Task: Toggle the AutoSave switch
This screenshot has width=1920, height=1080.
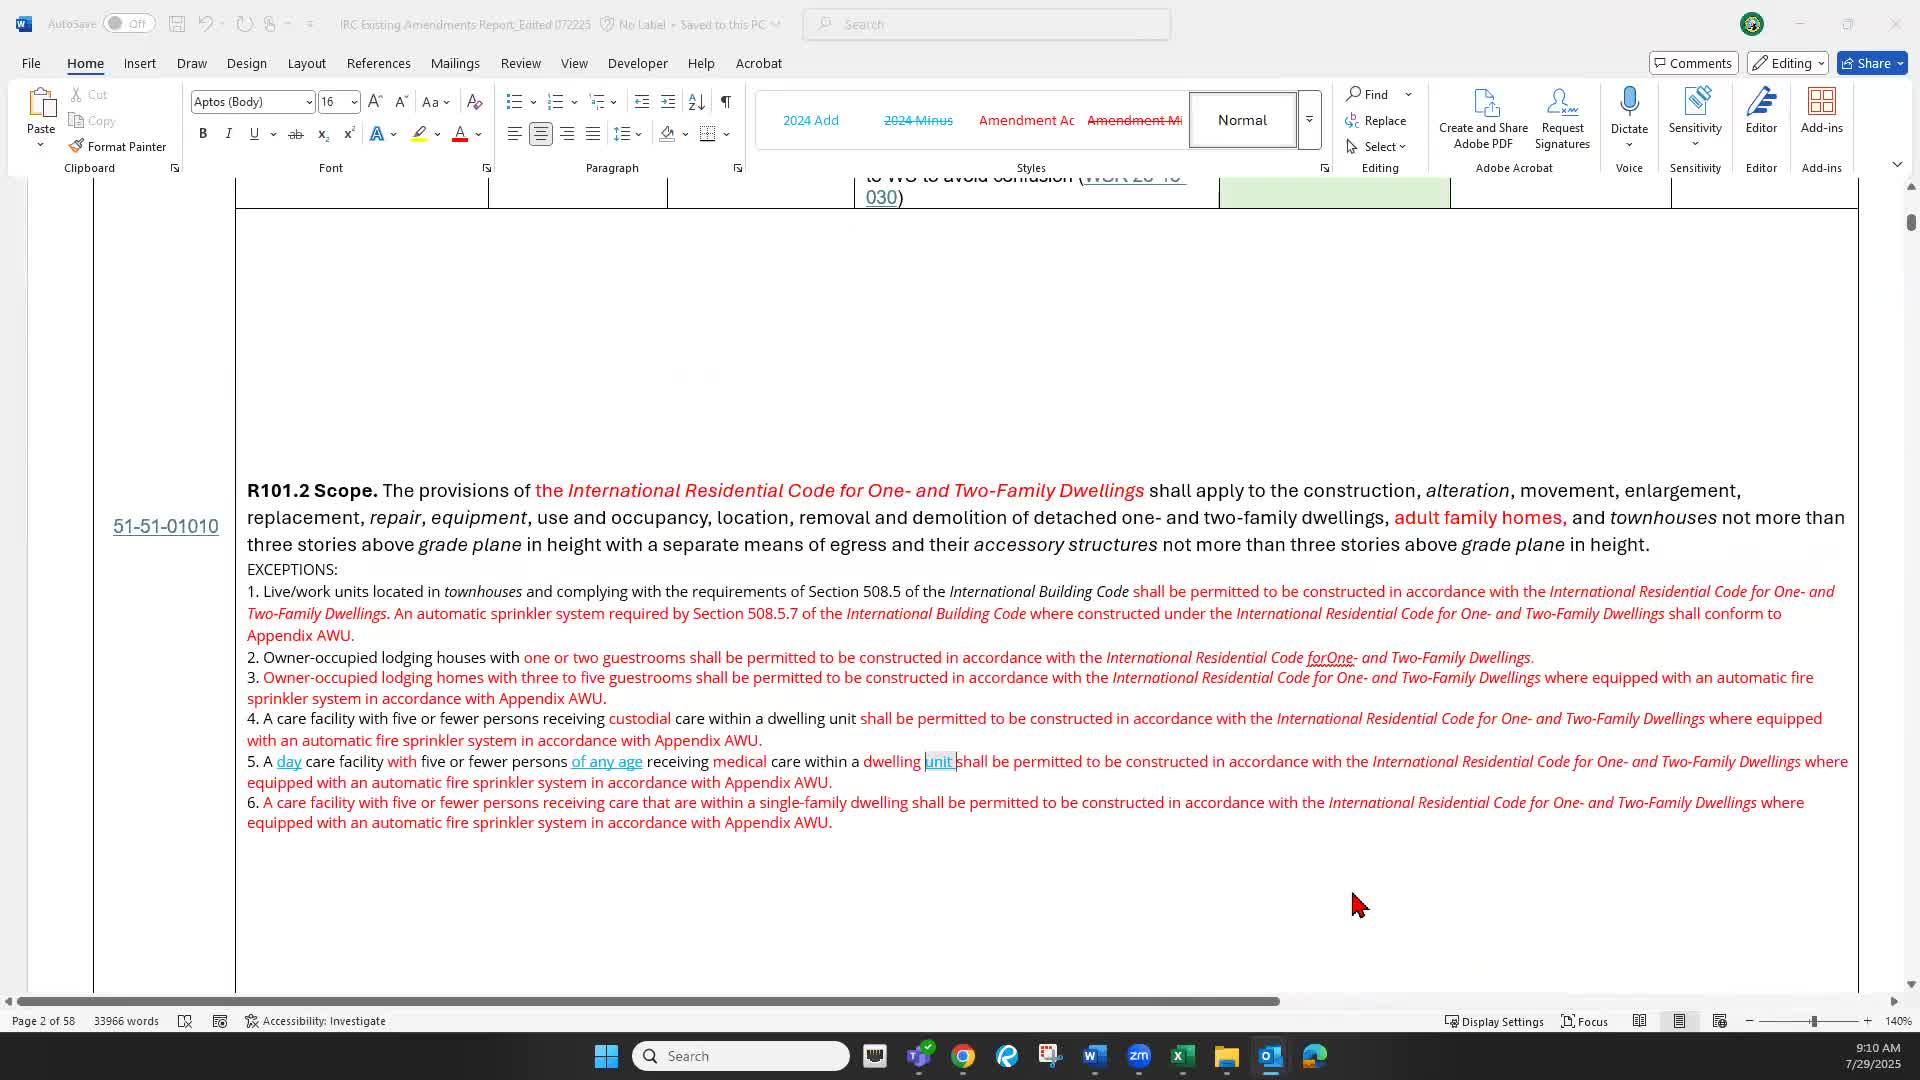Action: (x=128, y=23)
